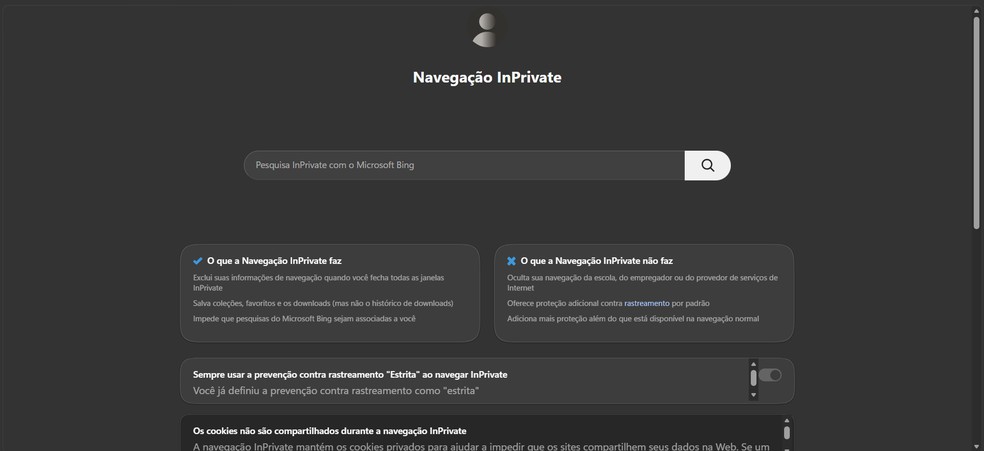Click the Navegação InPrivate heading
This screenshot has width=984, height=451.
tap(487, 77)
